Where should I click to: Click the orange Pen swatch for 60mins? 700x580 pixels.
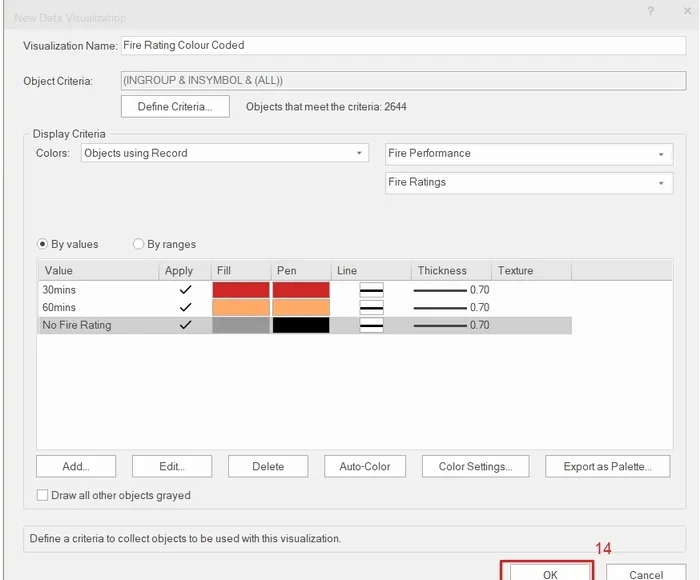[301, 307]
